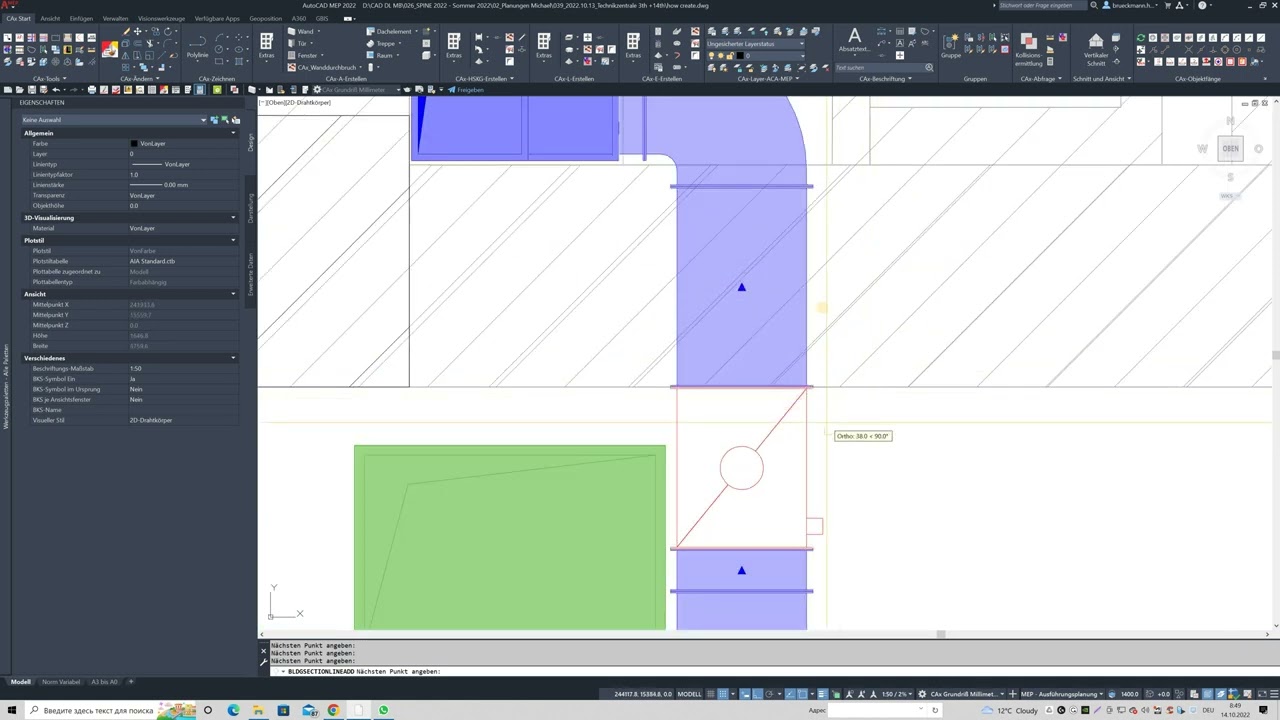Click the Text suchen input field
Screen dimensions: 1280x720
[x=884, y=68]
